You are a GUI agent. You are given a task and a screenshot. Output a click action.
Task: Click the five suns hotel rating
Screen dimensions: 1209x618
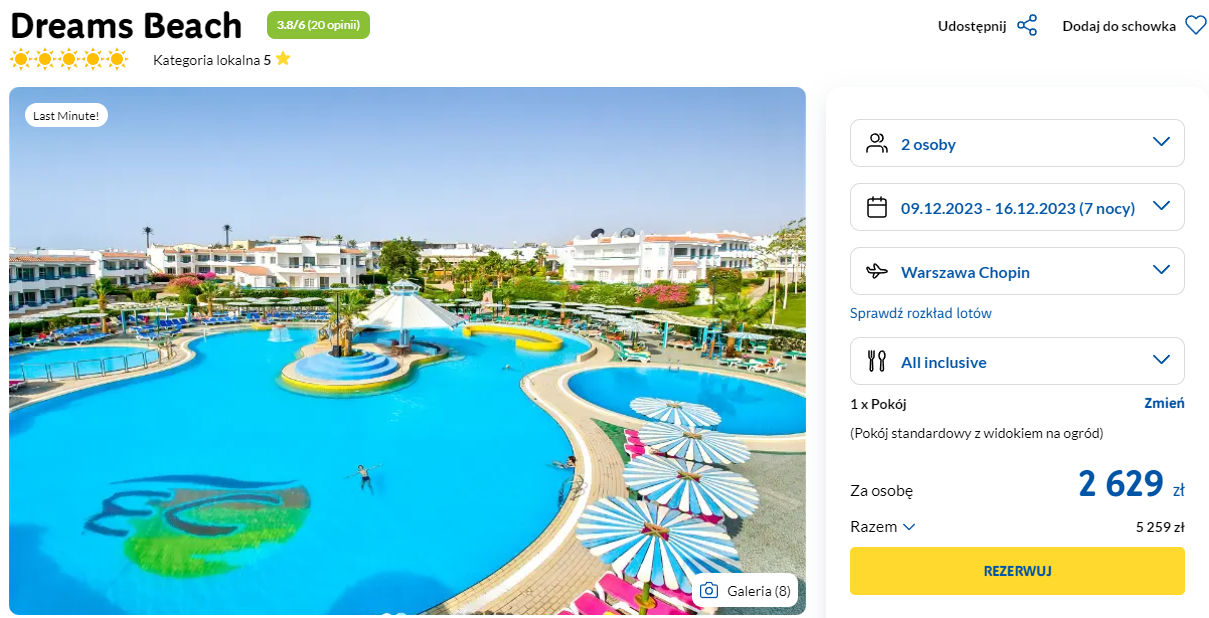tap(69, 59)
